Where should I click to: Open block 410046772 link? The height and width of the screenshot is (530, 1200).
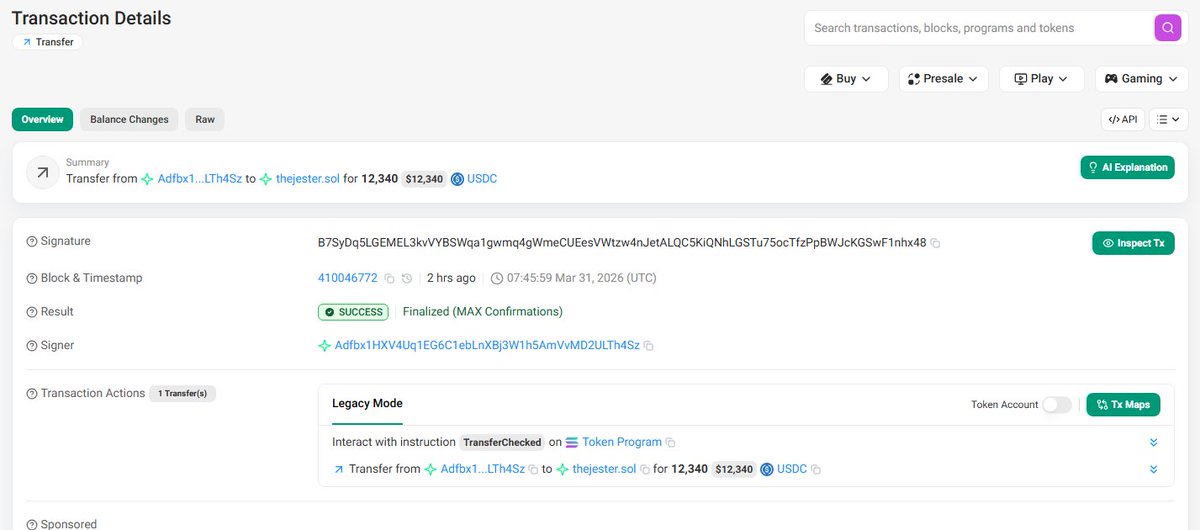[x=347, y=278]
